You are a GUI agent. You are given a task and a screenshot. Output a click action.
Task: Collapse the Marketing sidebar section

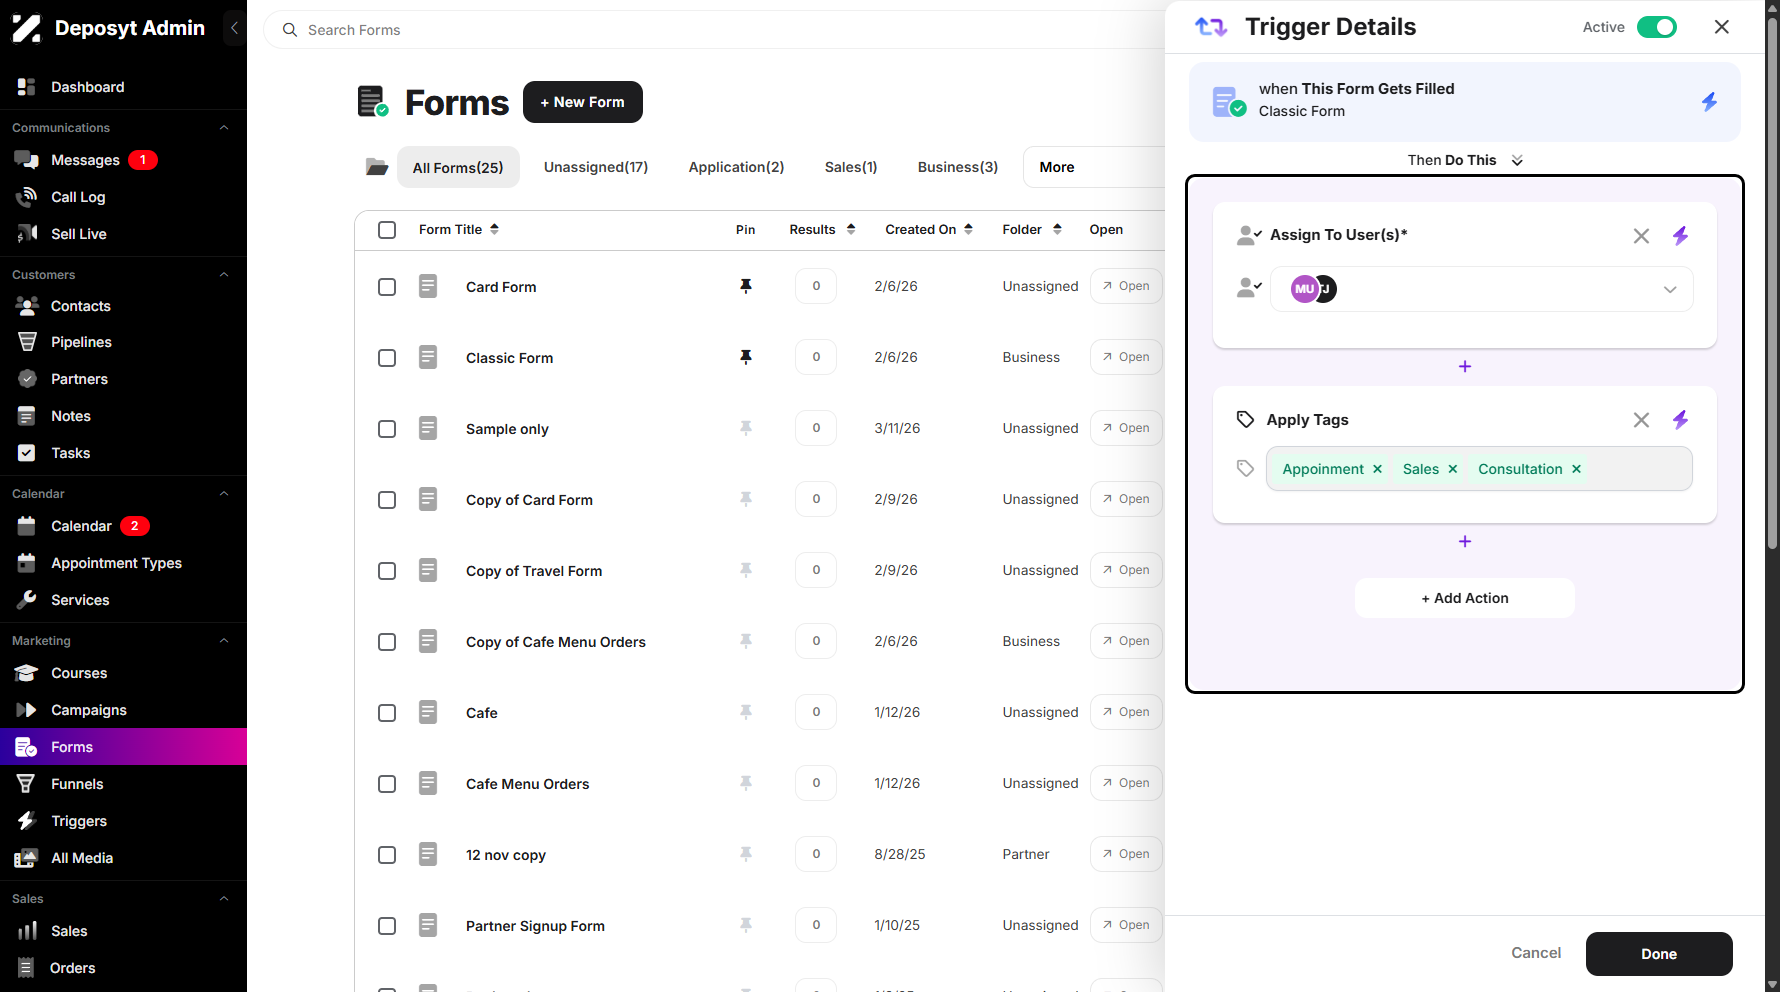224,641
